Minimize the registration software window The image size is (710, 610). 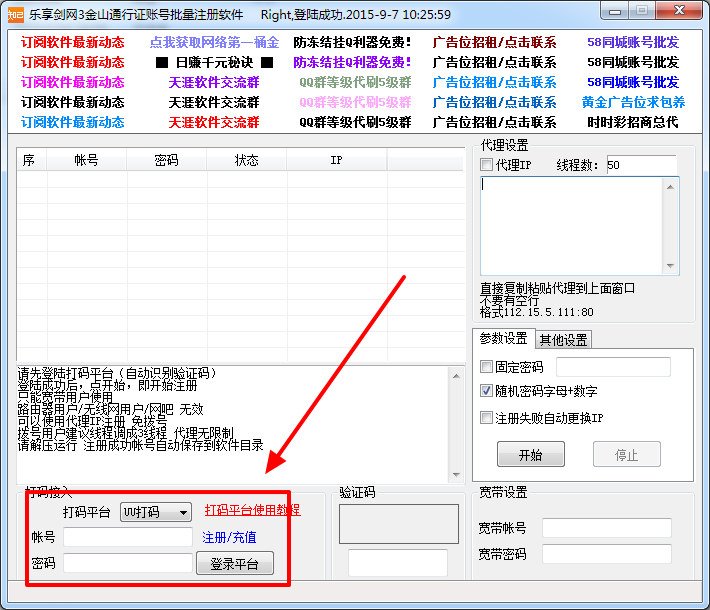coord(614,11)
